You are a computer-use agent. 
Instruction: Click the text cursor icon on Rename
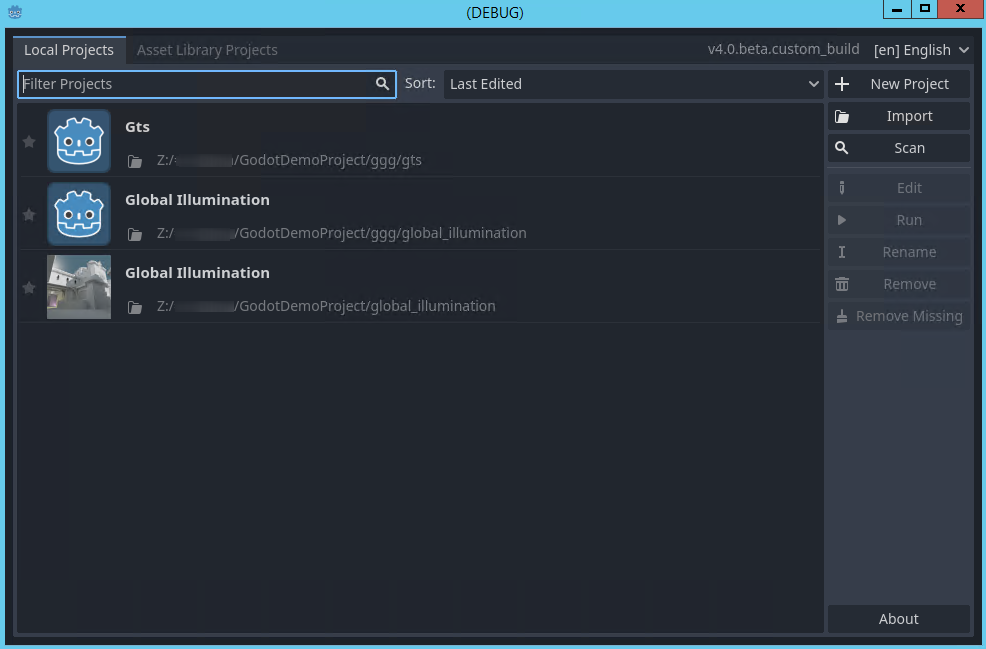point(842,252)
